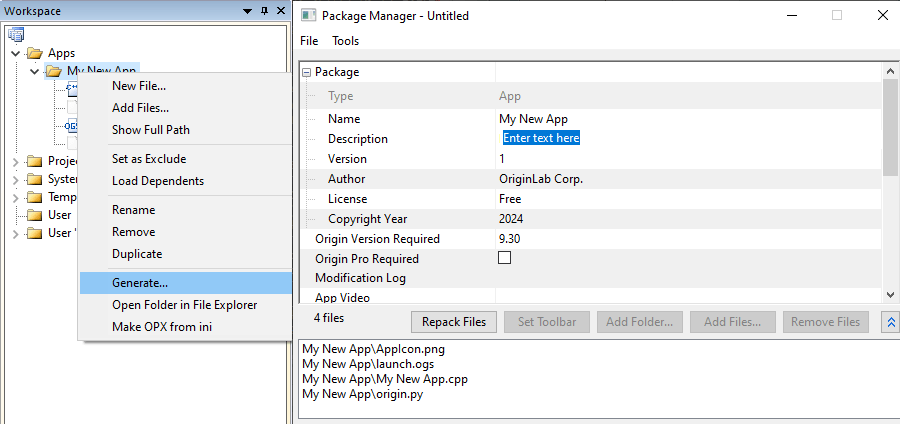Click the Package Manager title bar icon

click(308, 15)
